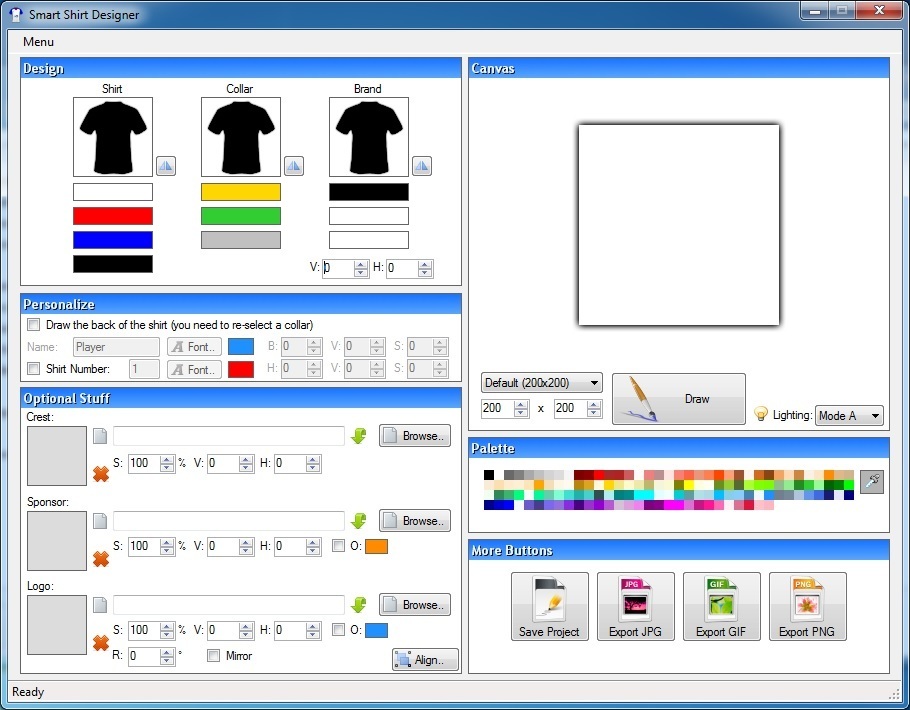910x710 pixels.
Task: Browse for a Crest image
Action: coord(415,436)
